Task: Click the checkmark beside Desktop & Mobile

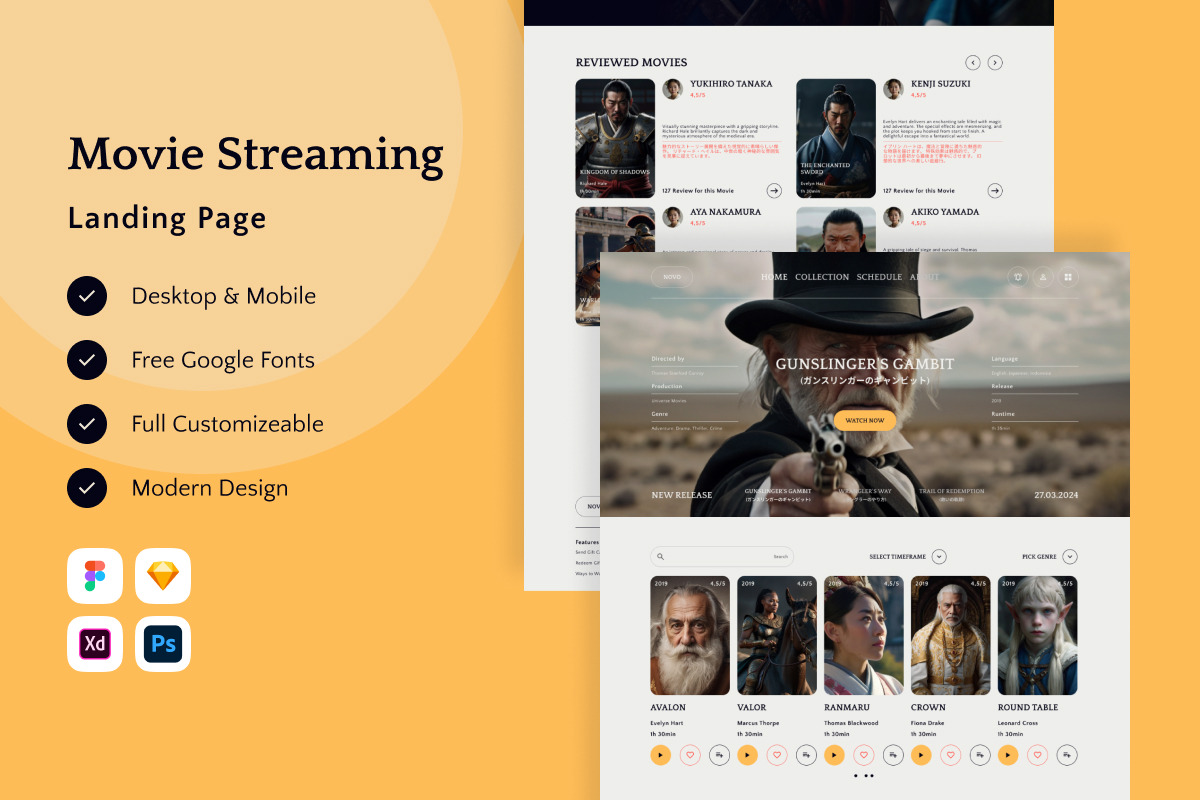Action: click(87, 296)
